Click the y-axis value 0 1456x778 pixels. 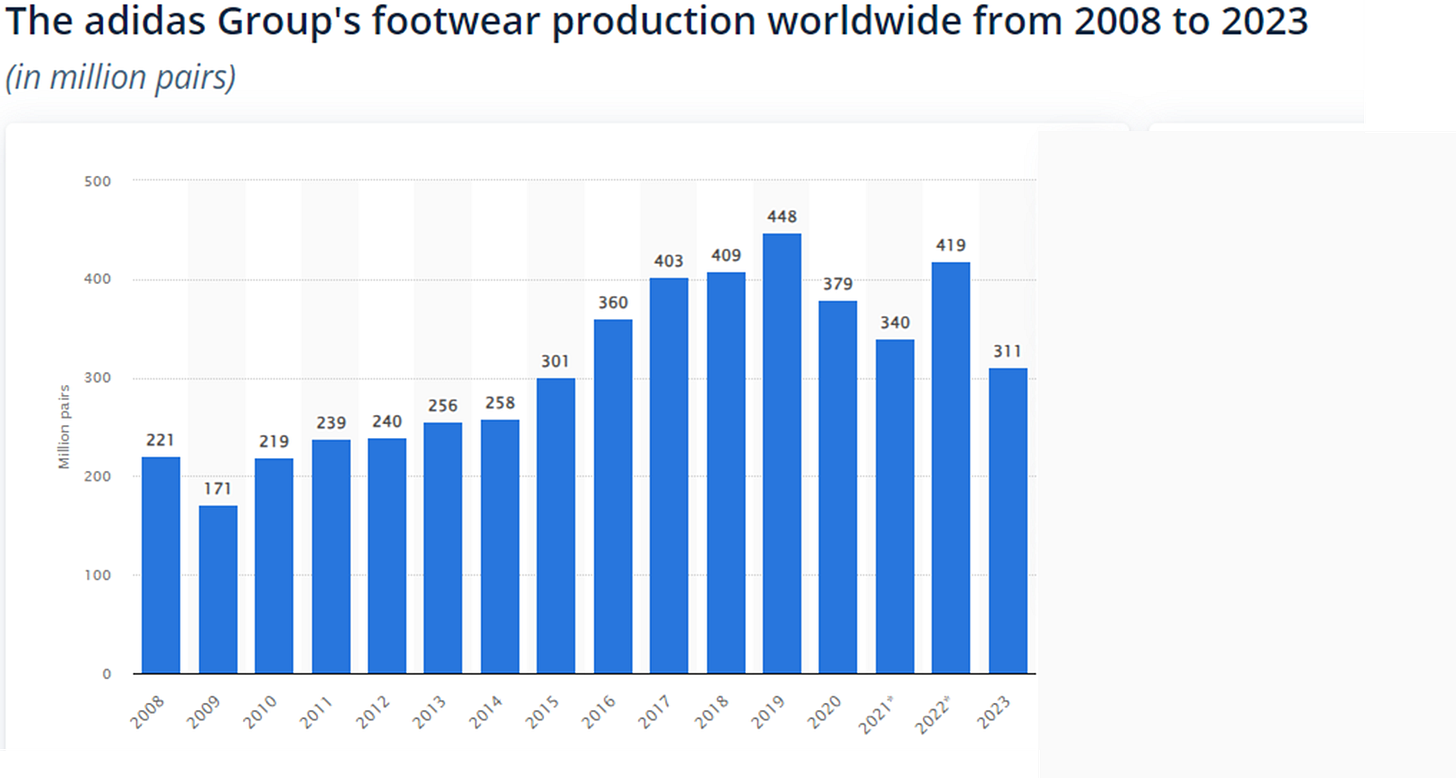[107, 674]
